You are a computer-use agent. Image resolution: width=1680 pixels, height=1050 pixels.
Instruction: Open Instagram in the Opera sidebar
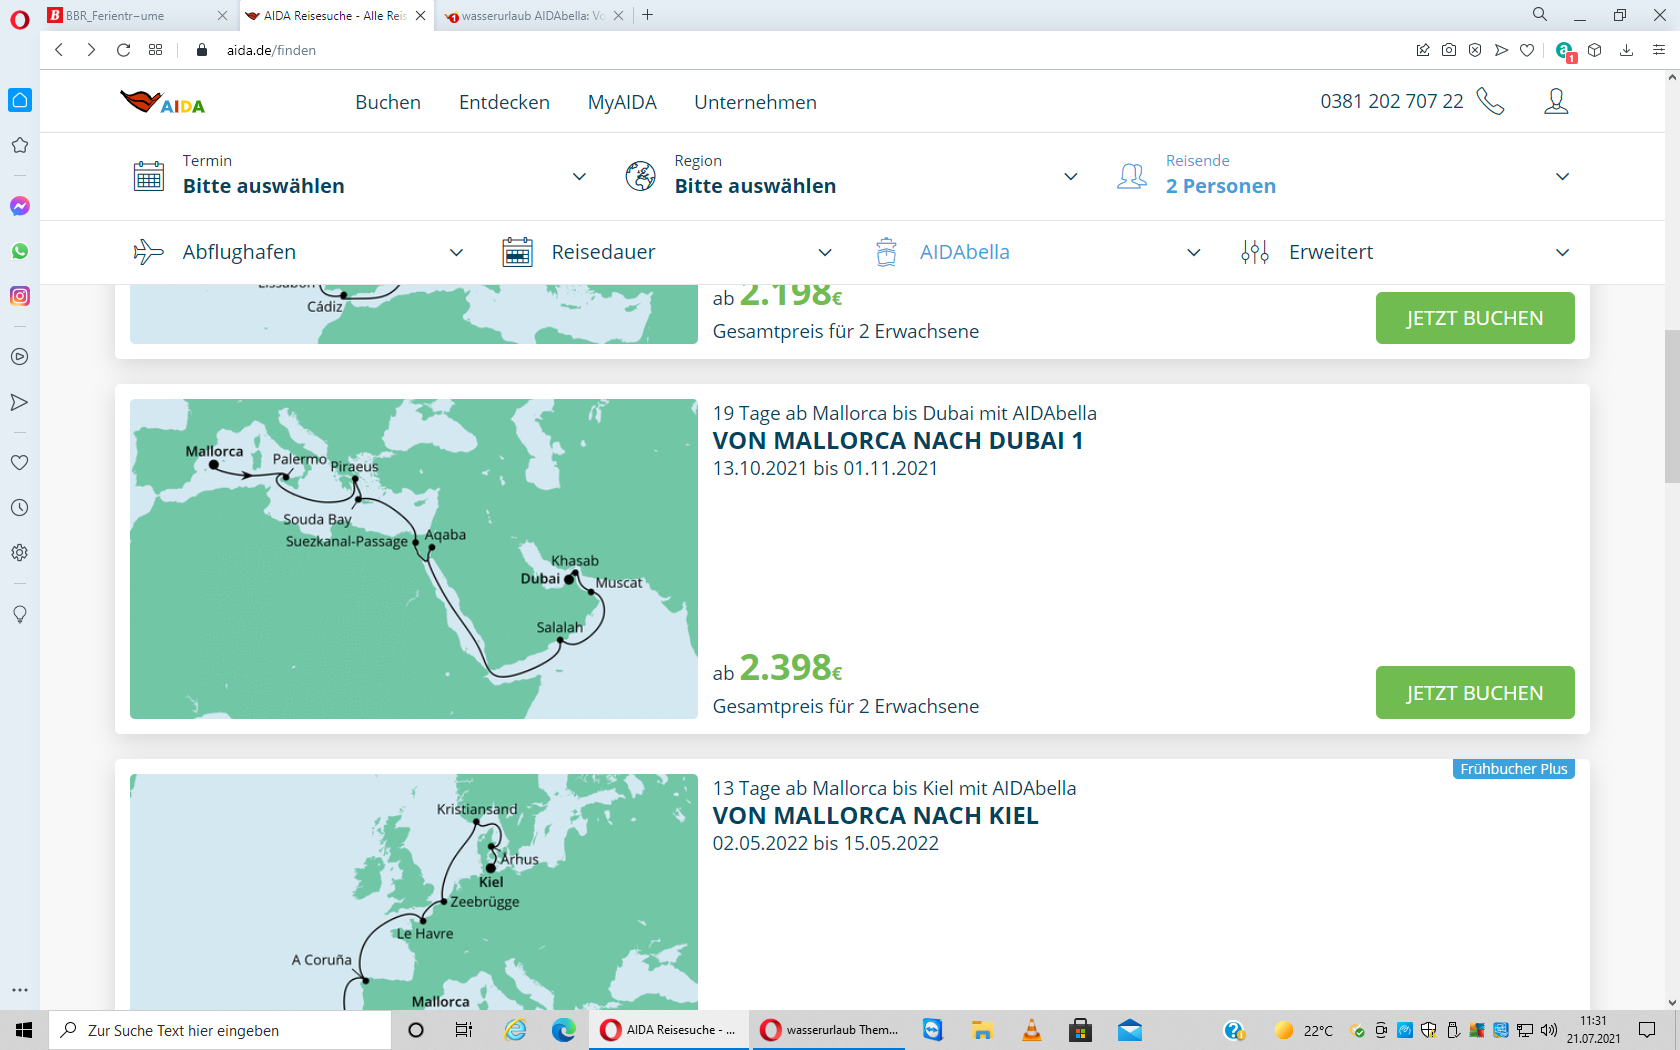click(x=20, y=296)
